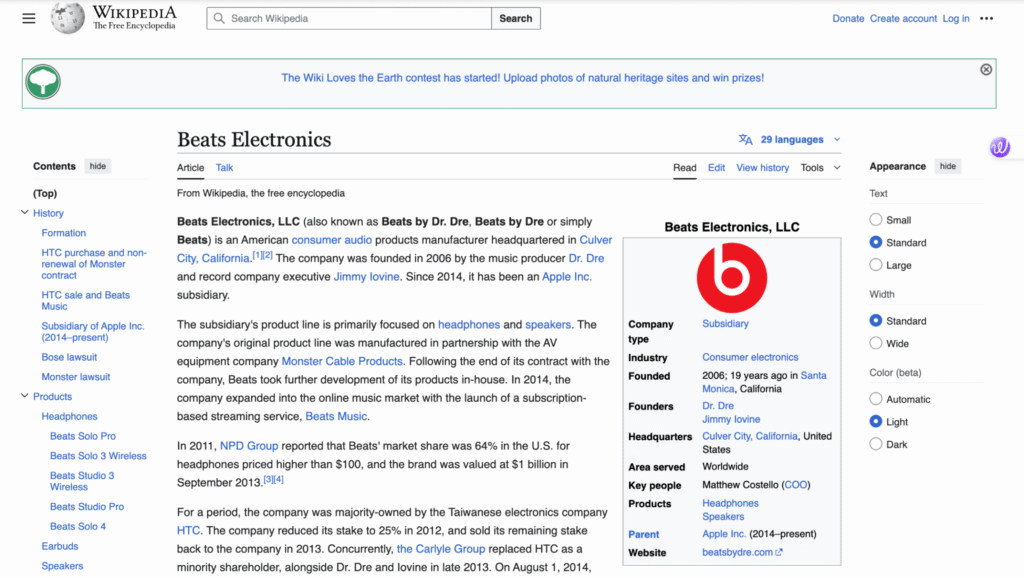Viewport: 1024px width, 578px height.
Task: Jump to Formation section
Action: (x=63, y=233)
